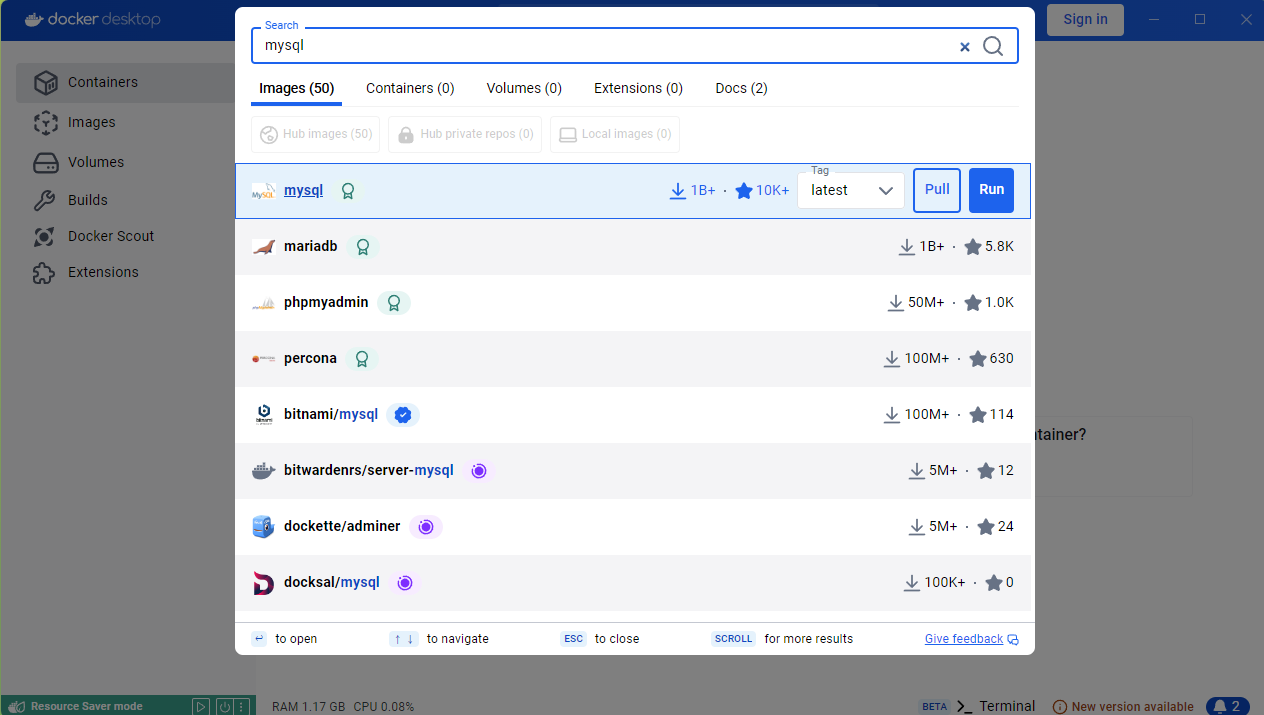
Task: Click phpmyadmin official image badge
Action: (x=394, y=303)
